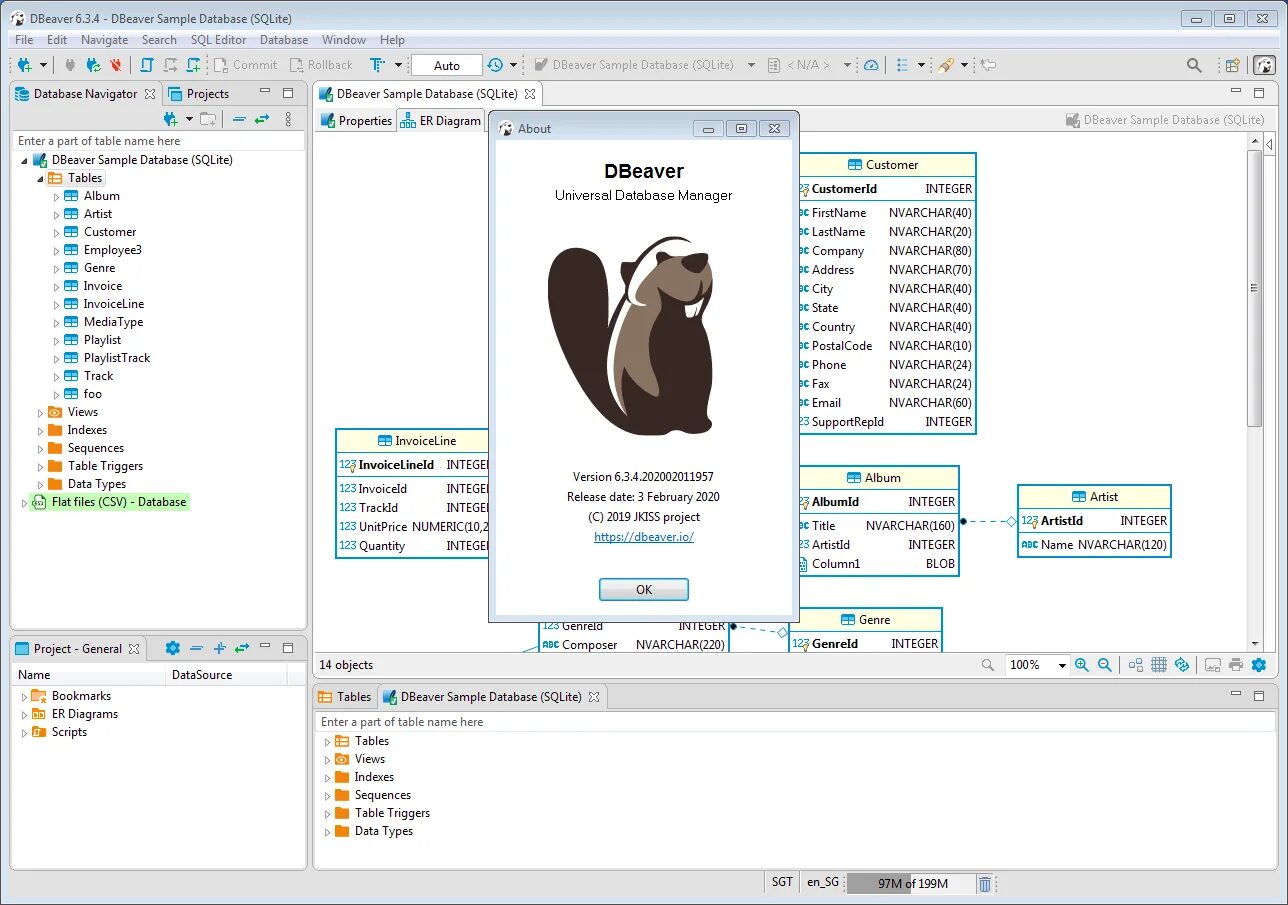Open the https://dbeaver.io/ link
The width and height of the screenshot is (1288, 905).
coord(644,536)
